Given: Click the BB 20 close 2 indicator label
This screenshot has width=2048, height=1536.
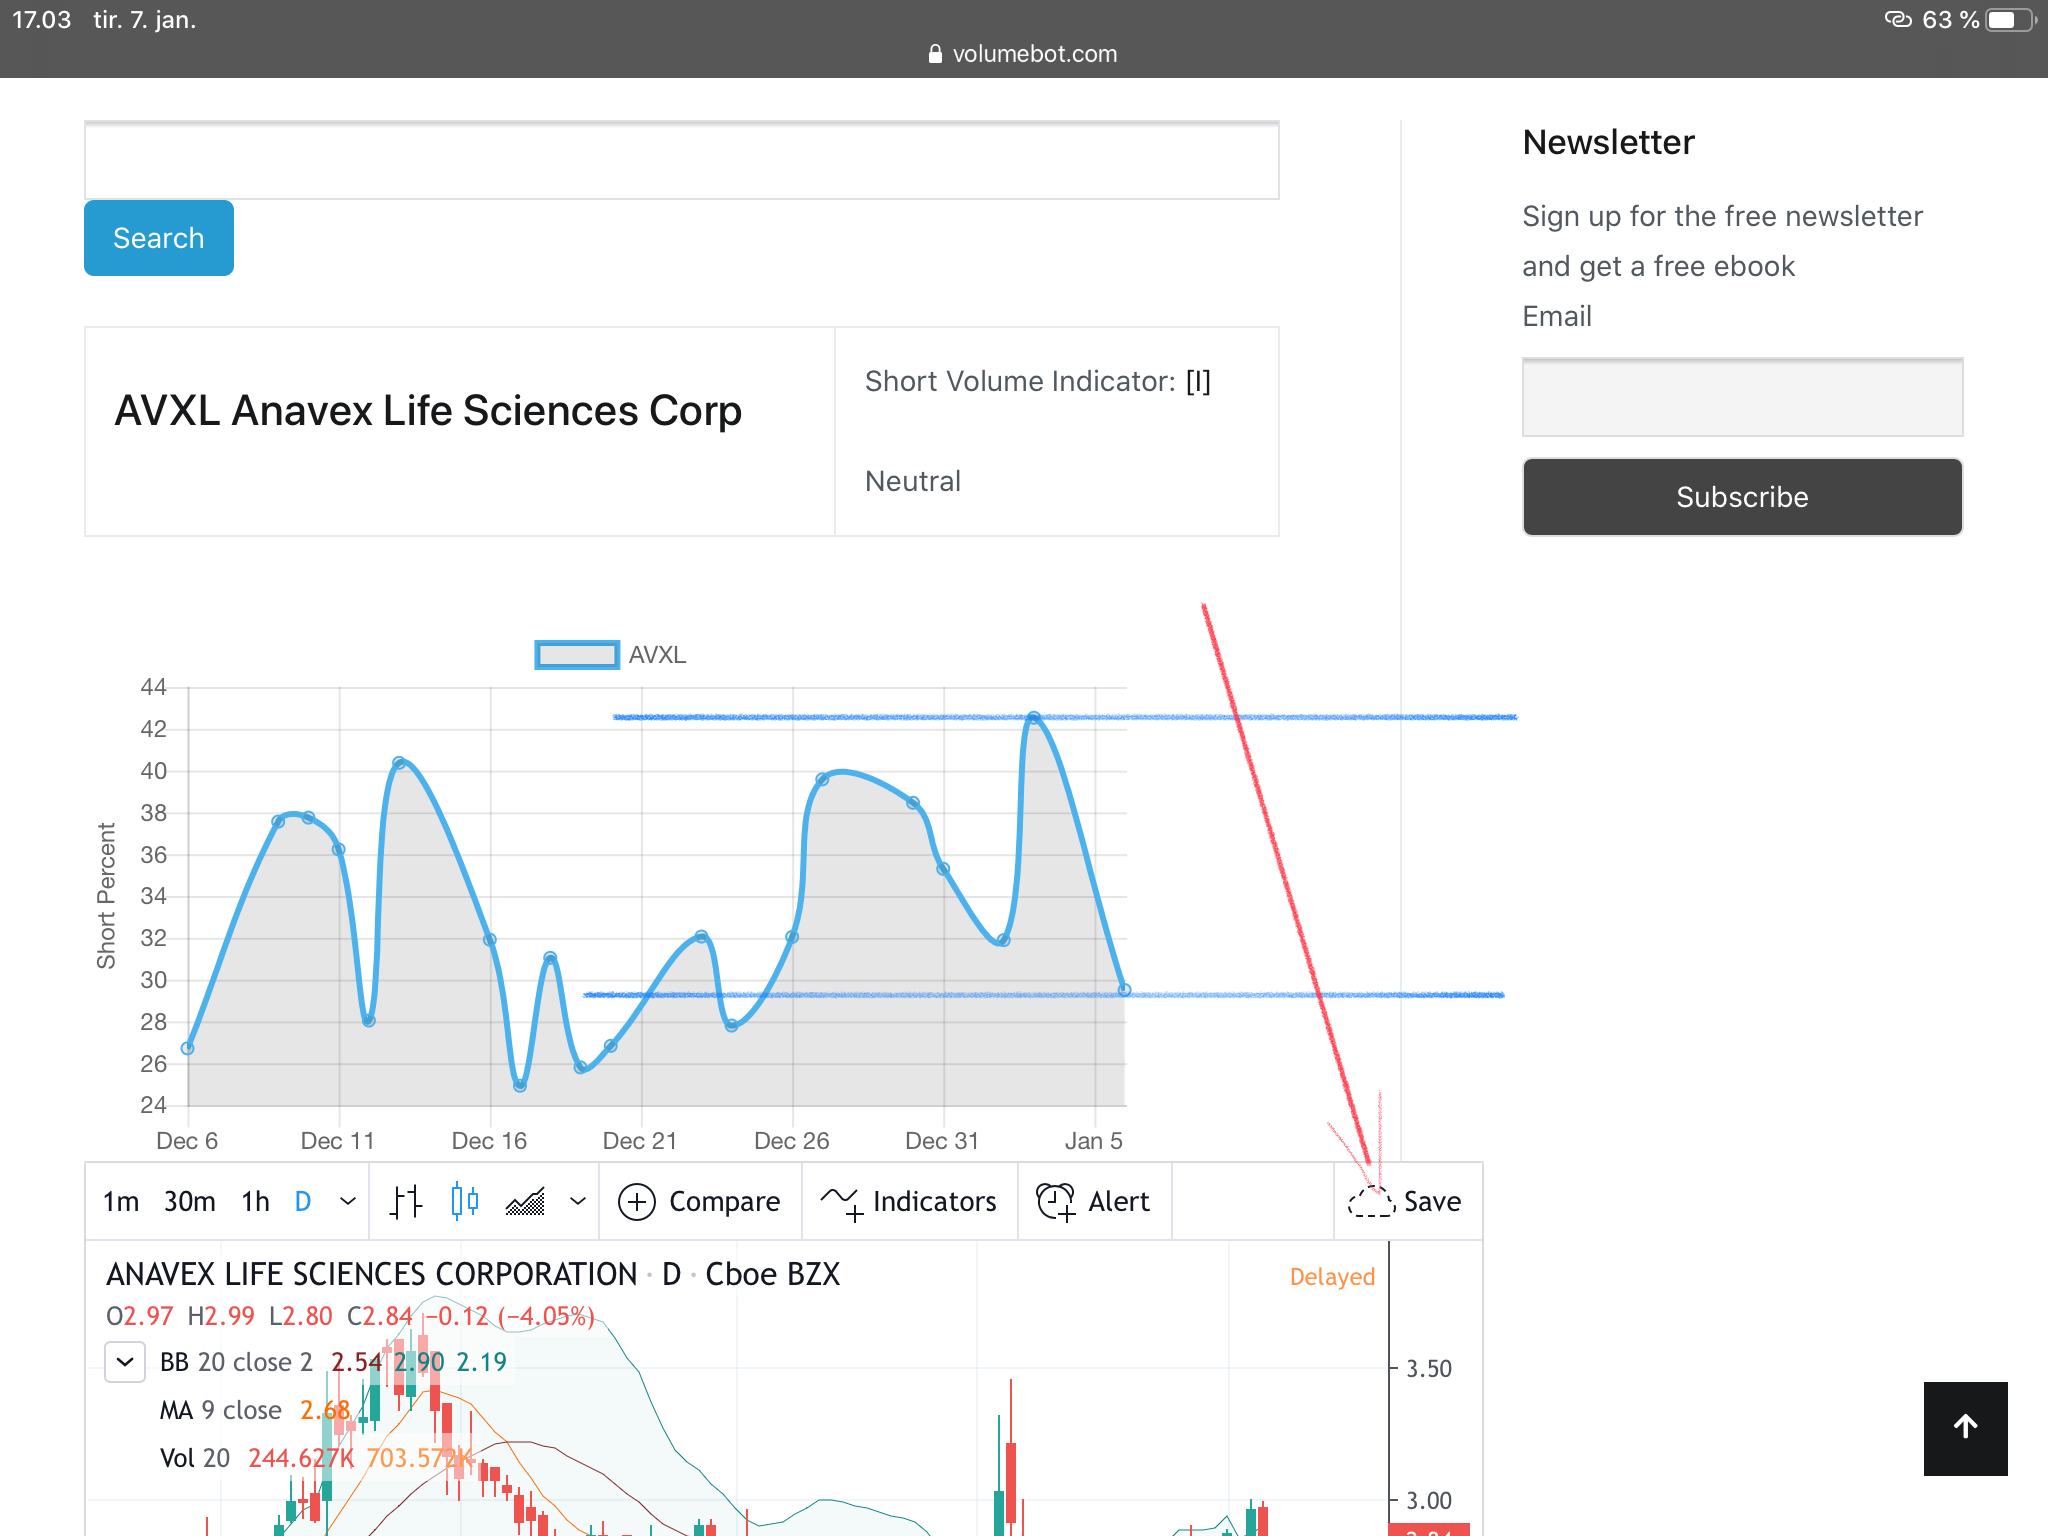Looking at the screenshot, I should tap(236, 1362).
